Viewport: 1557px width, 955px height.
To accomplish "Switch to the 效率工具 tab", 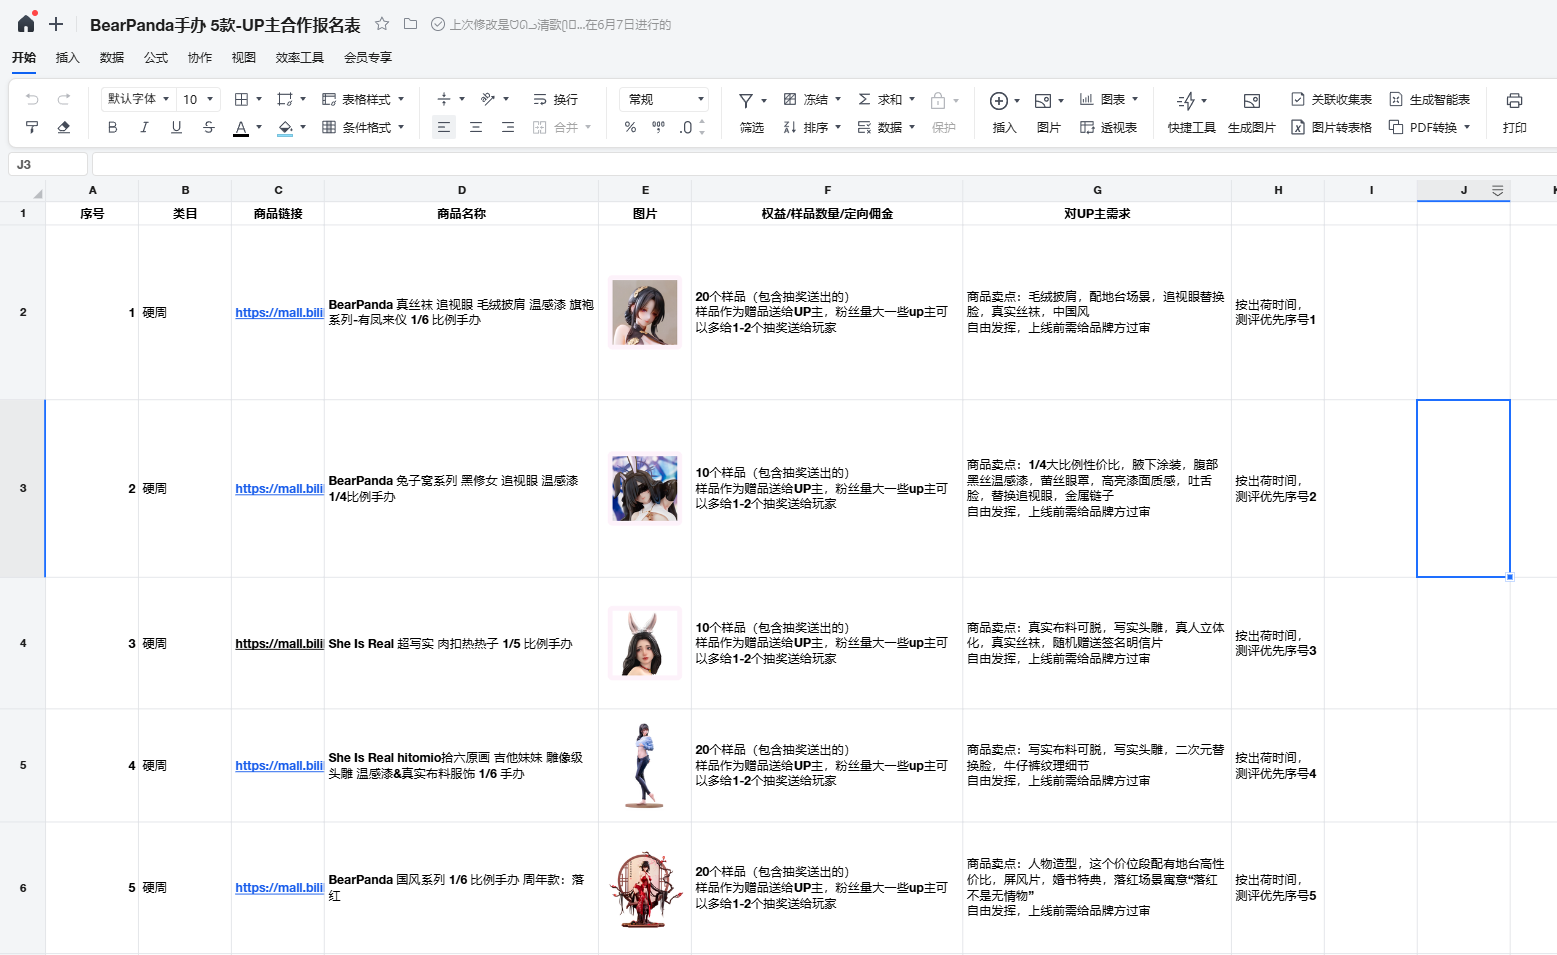I will click(300, 57).
